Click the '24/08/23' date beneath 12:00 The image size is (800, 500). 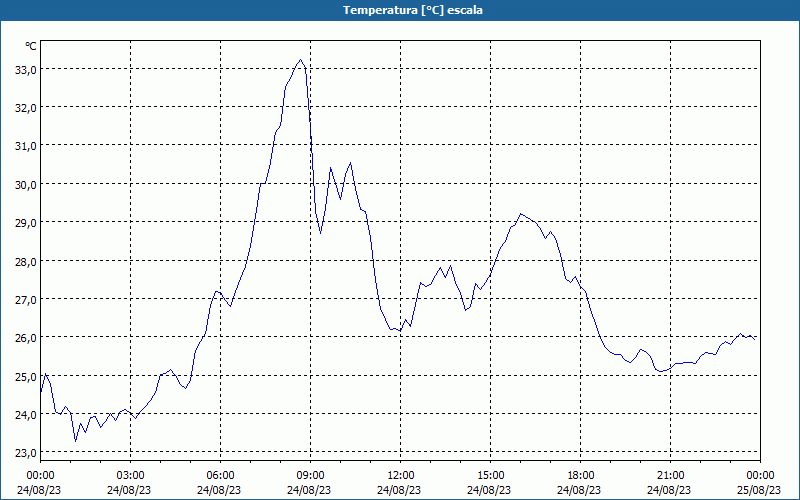(x=399, y=490)
